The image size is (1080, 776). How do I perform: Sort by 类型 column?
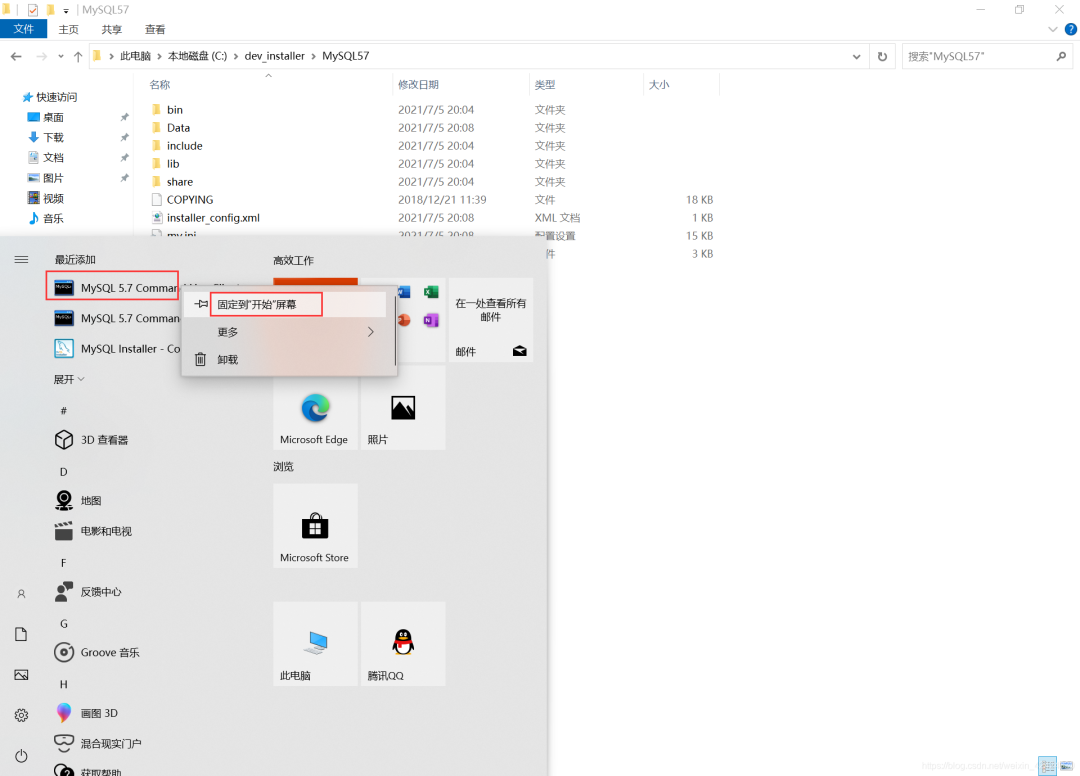click(545, 84)
